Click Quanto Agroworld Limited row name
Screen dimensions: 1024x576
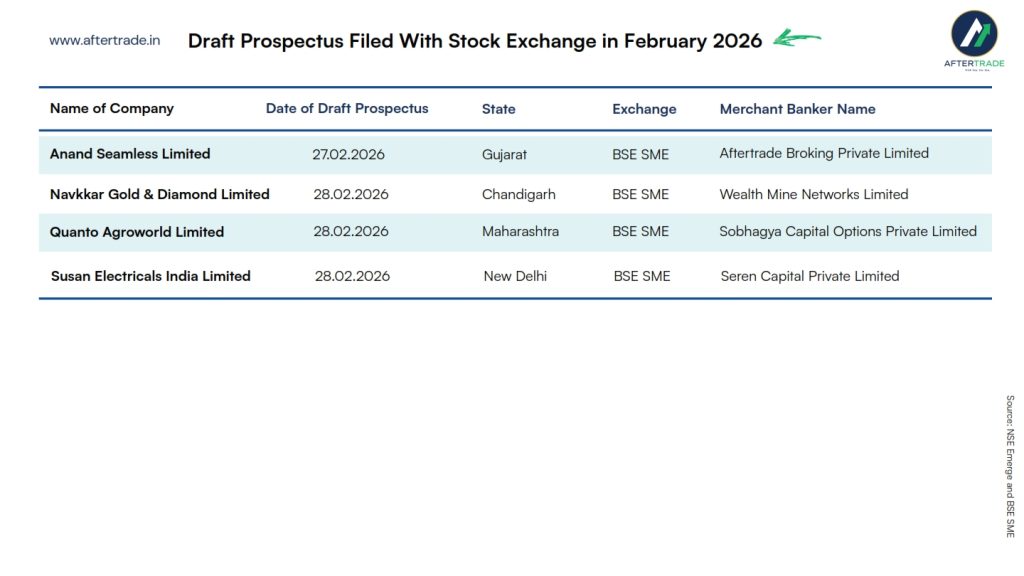click(x=137, y=232)
